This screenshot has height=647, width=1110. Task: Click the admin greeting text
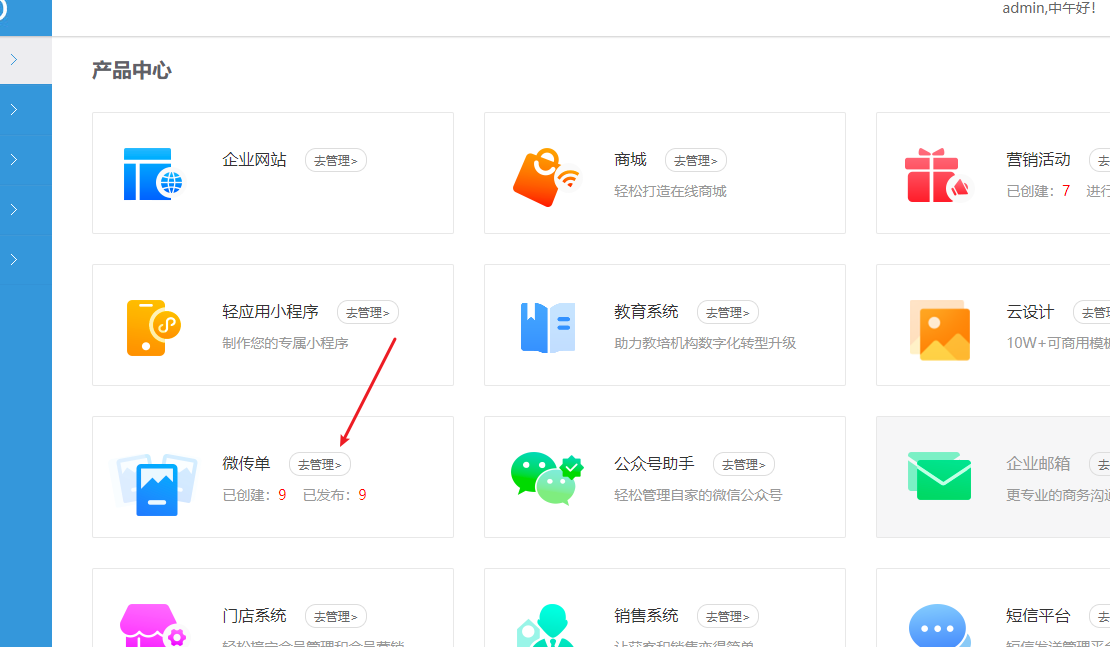(1048, 9)
